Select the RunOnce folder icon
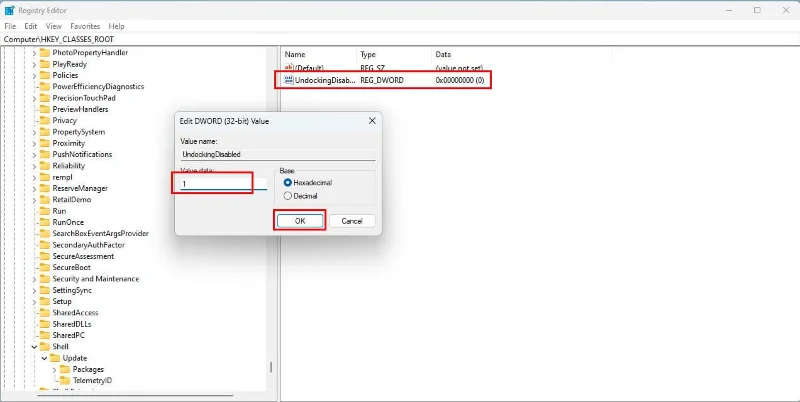This screenshot has height=402, width=800. point(44,222)
